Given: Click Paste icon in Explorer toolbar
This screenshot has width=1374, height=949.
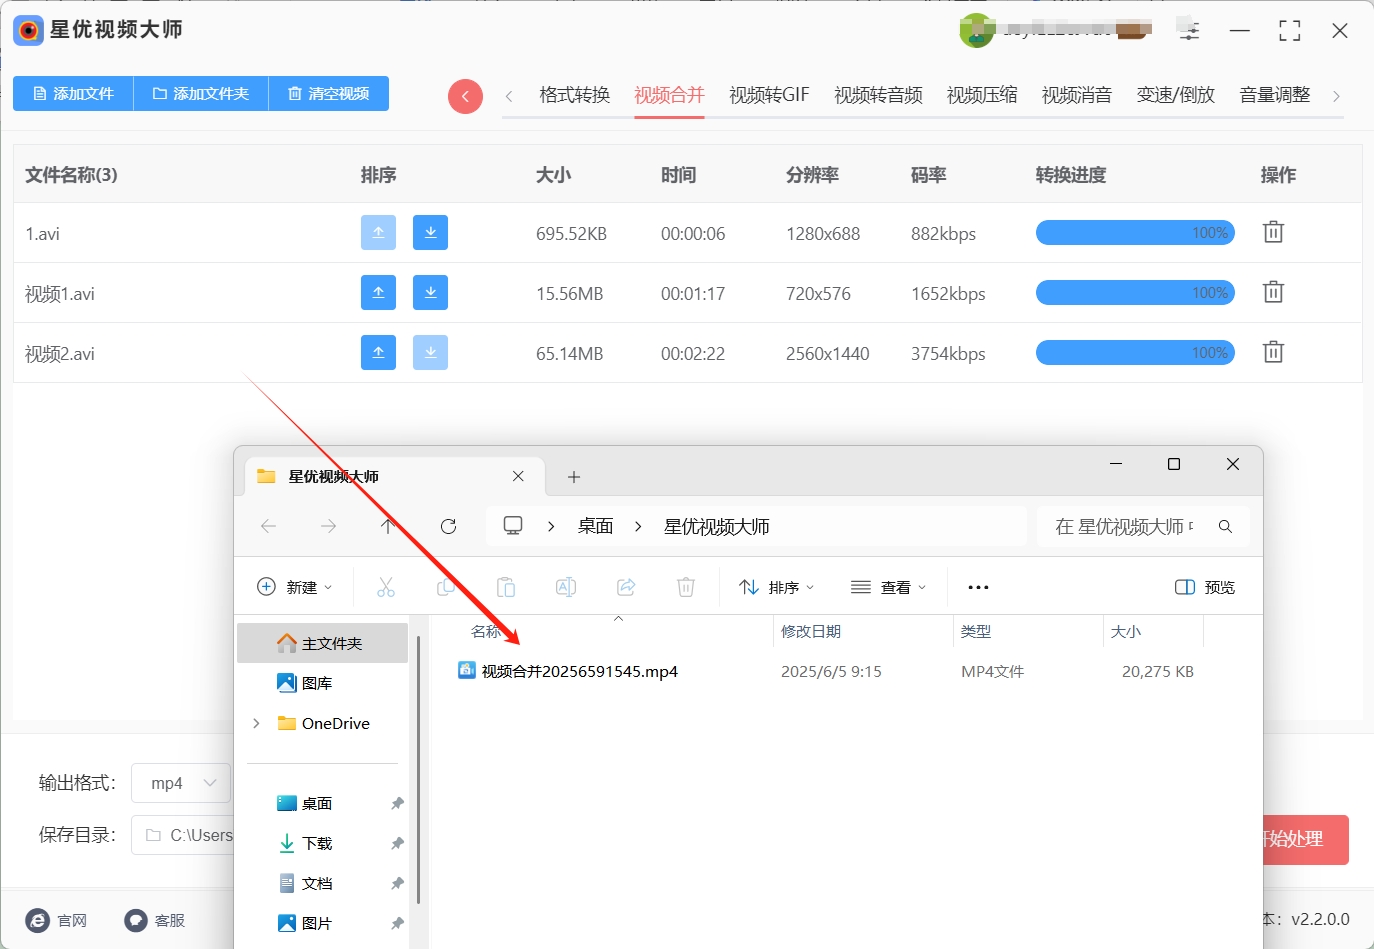Looking at the screenshot, I should [x=506, y=587].
